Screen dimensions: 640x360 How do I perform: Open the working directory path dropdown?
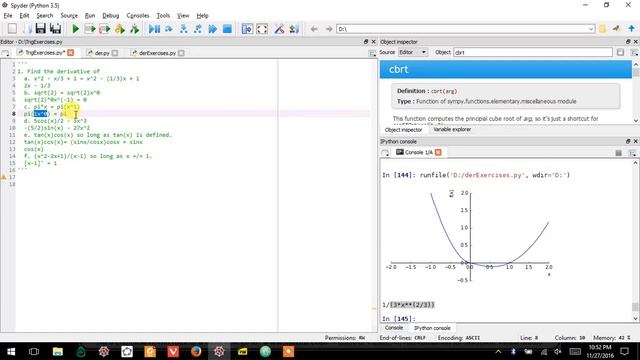591,29
